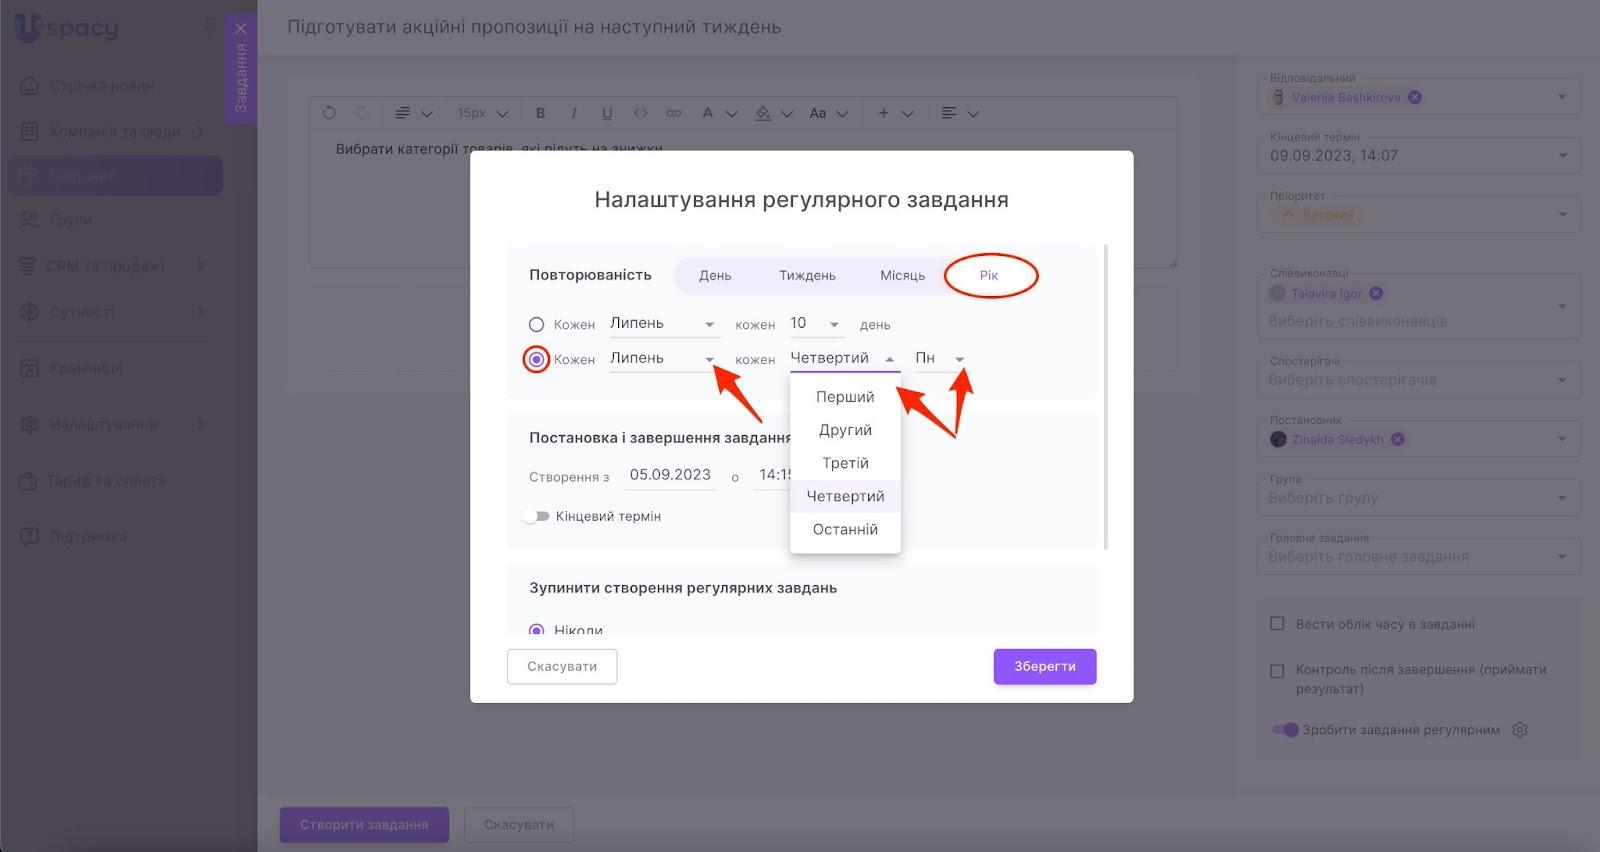
Task: Click the redo icon in editor toolbar
Action: [363, 113]
